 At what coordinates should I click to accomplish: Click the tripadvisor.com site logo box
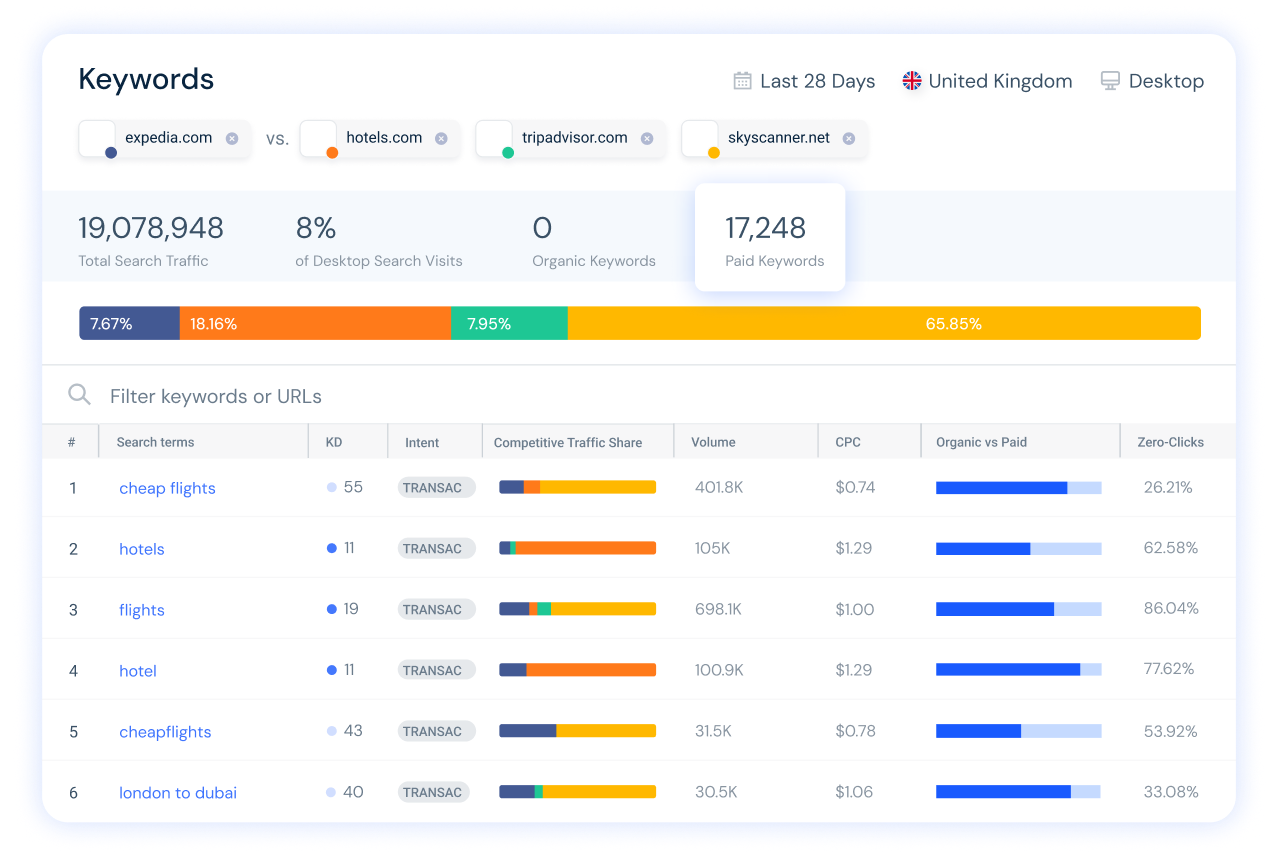pos(494,139)
